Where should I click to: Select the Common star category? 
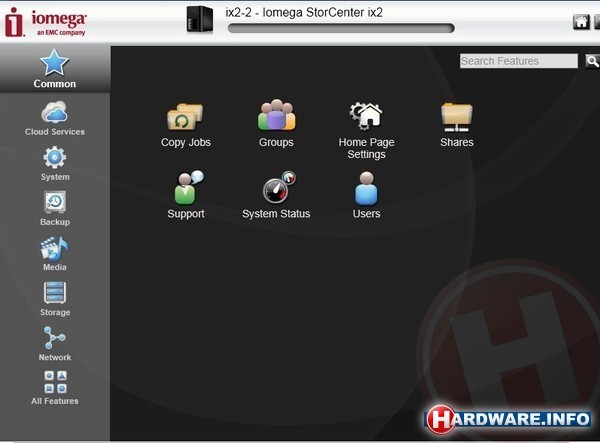(55, 69)
